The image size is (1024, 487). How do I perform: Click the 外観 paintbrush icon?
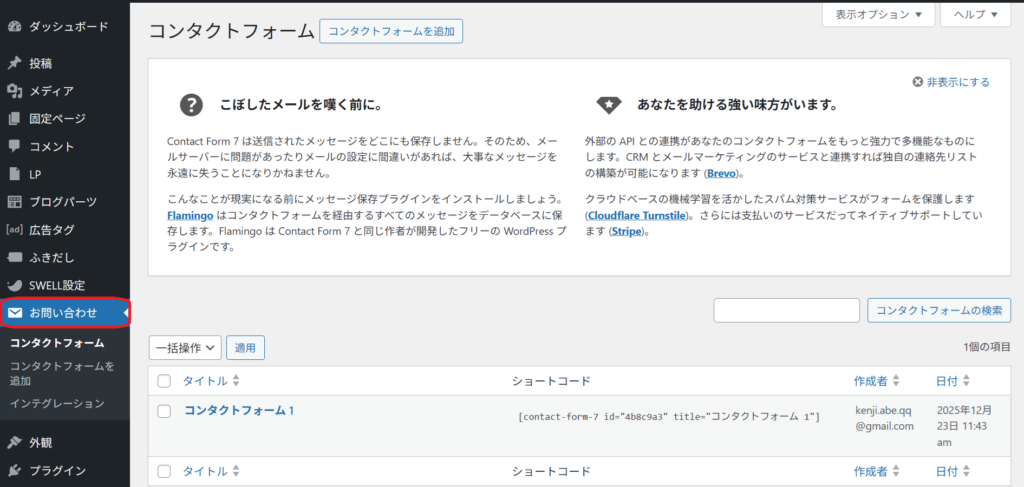click(x=14, y=442)
